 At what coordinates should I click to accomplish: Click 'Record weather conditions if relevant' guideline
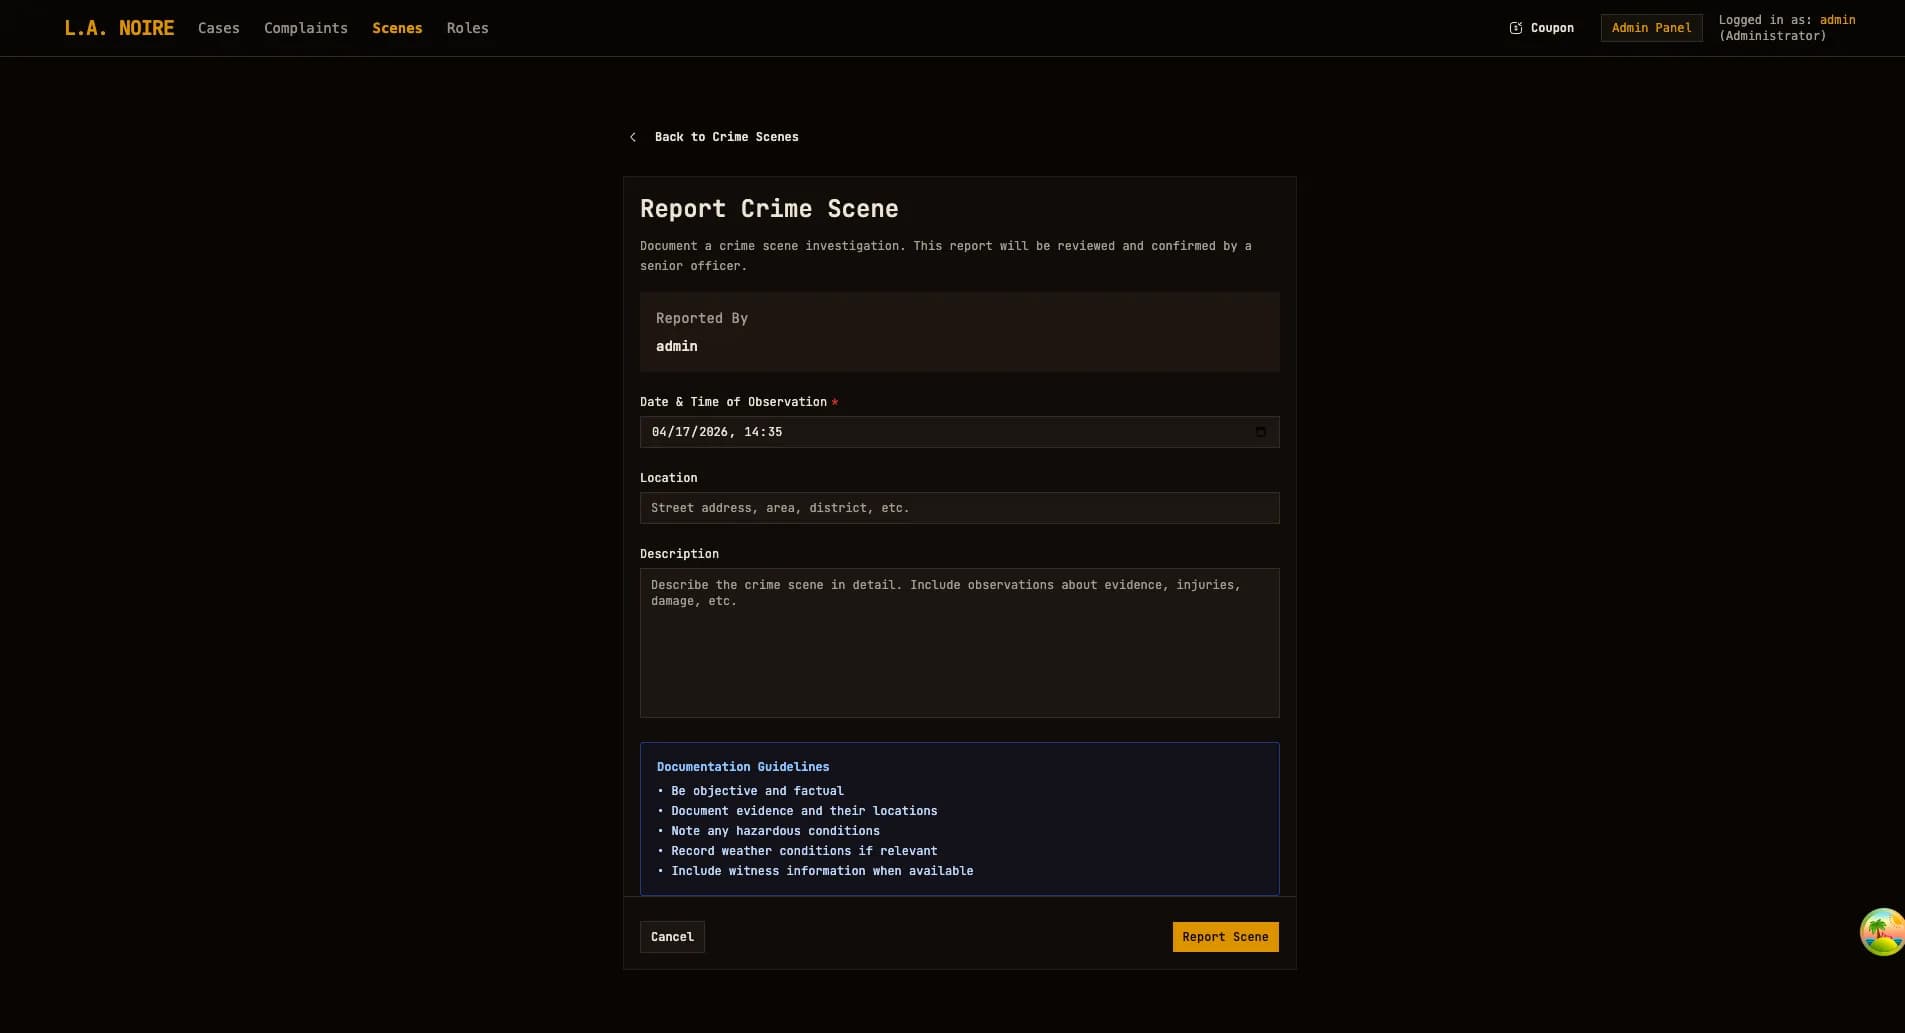click(804, 851)
